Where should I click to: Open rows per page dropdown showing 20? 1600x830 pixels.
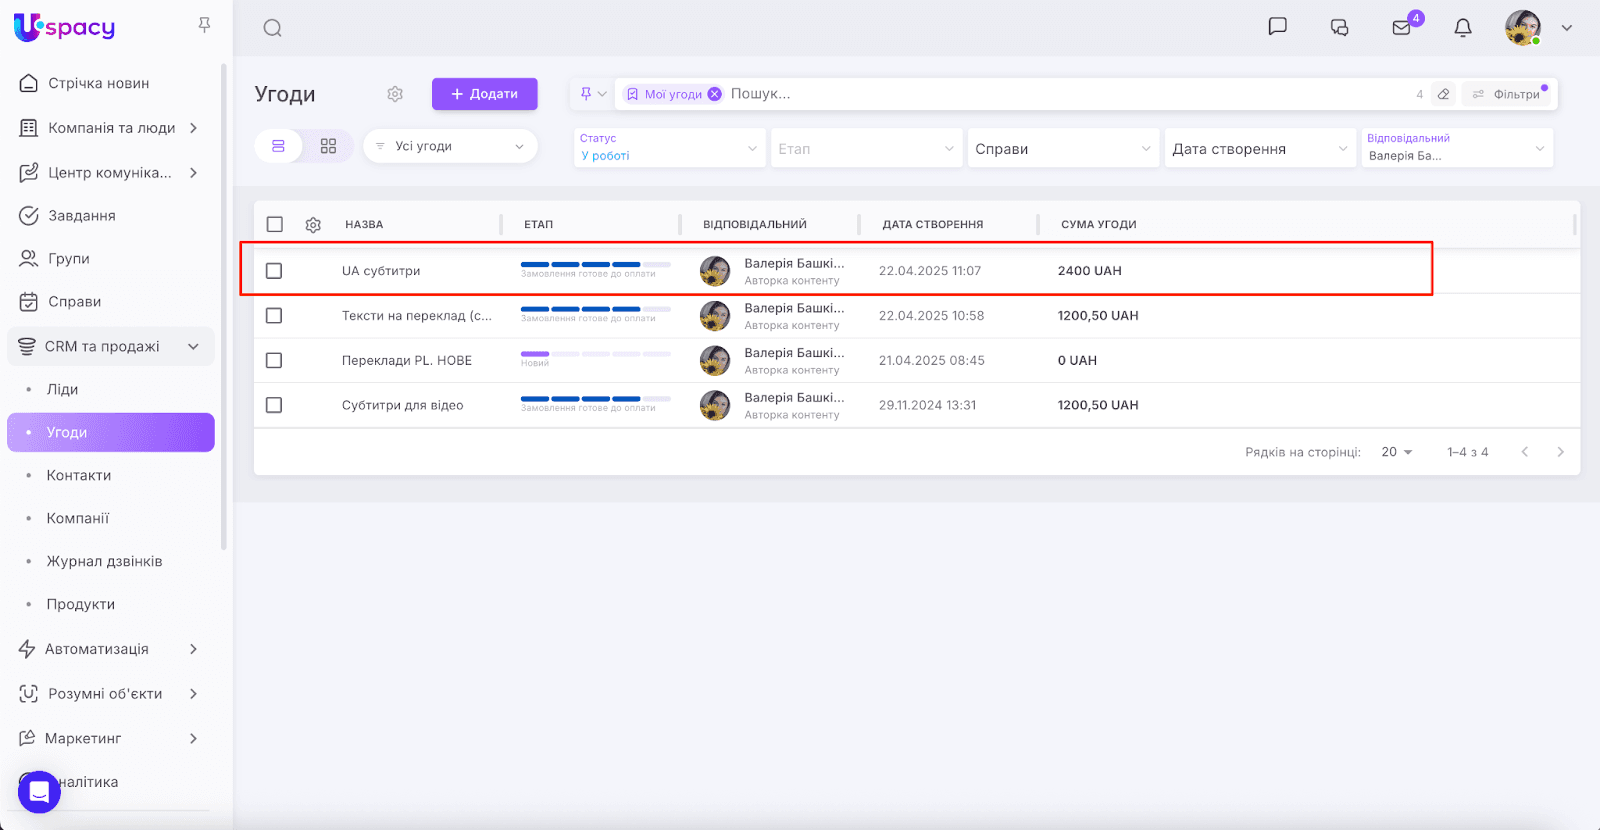pyautogui.click(x=1397, y=452)
